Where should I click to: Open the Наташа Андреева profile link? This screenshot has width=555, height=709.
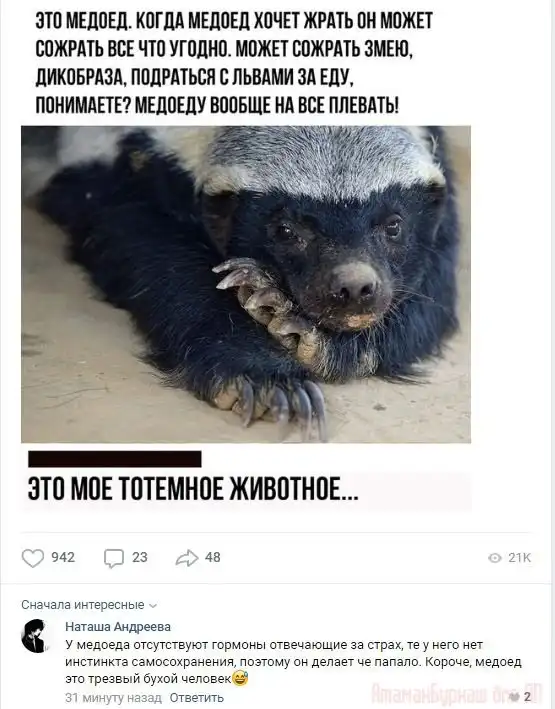(x=118, y=627)
